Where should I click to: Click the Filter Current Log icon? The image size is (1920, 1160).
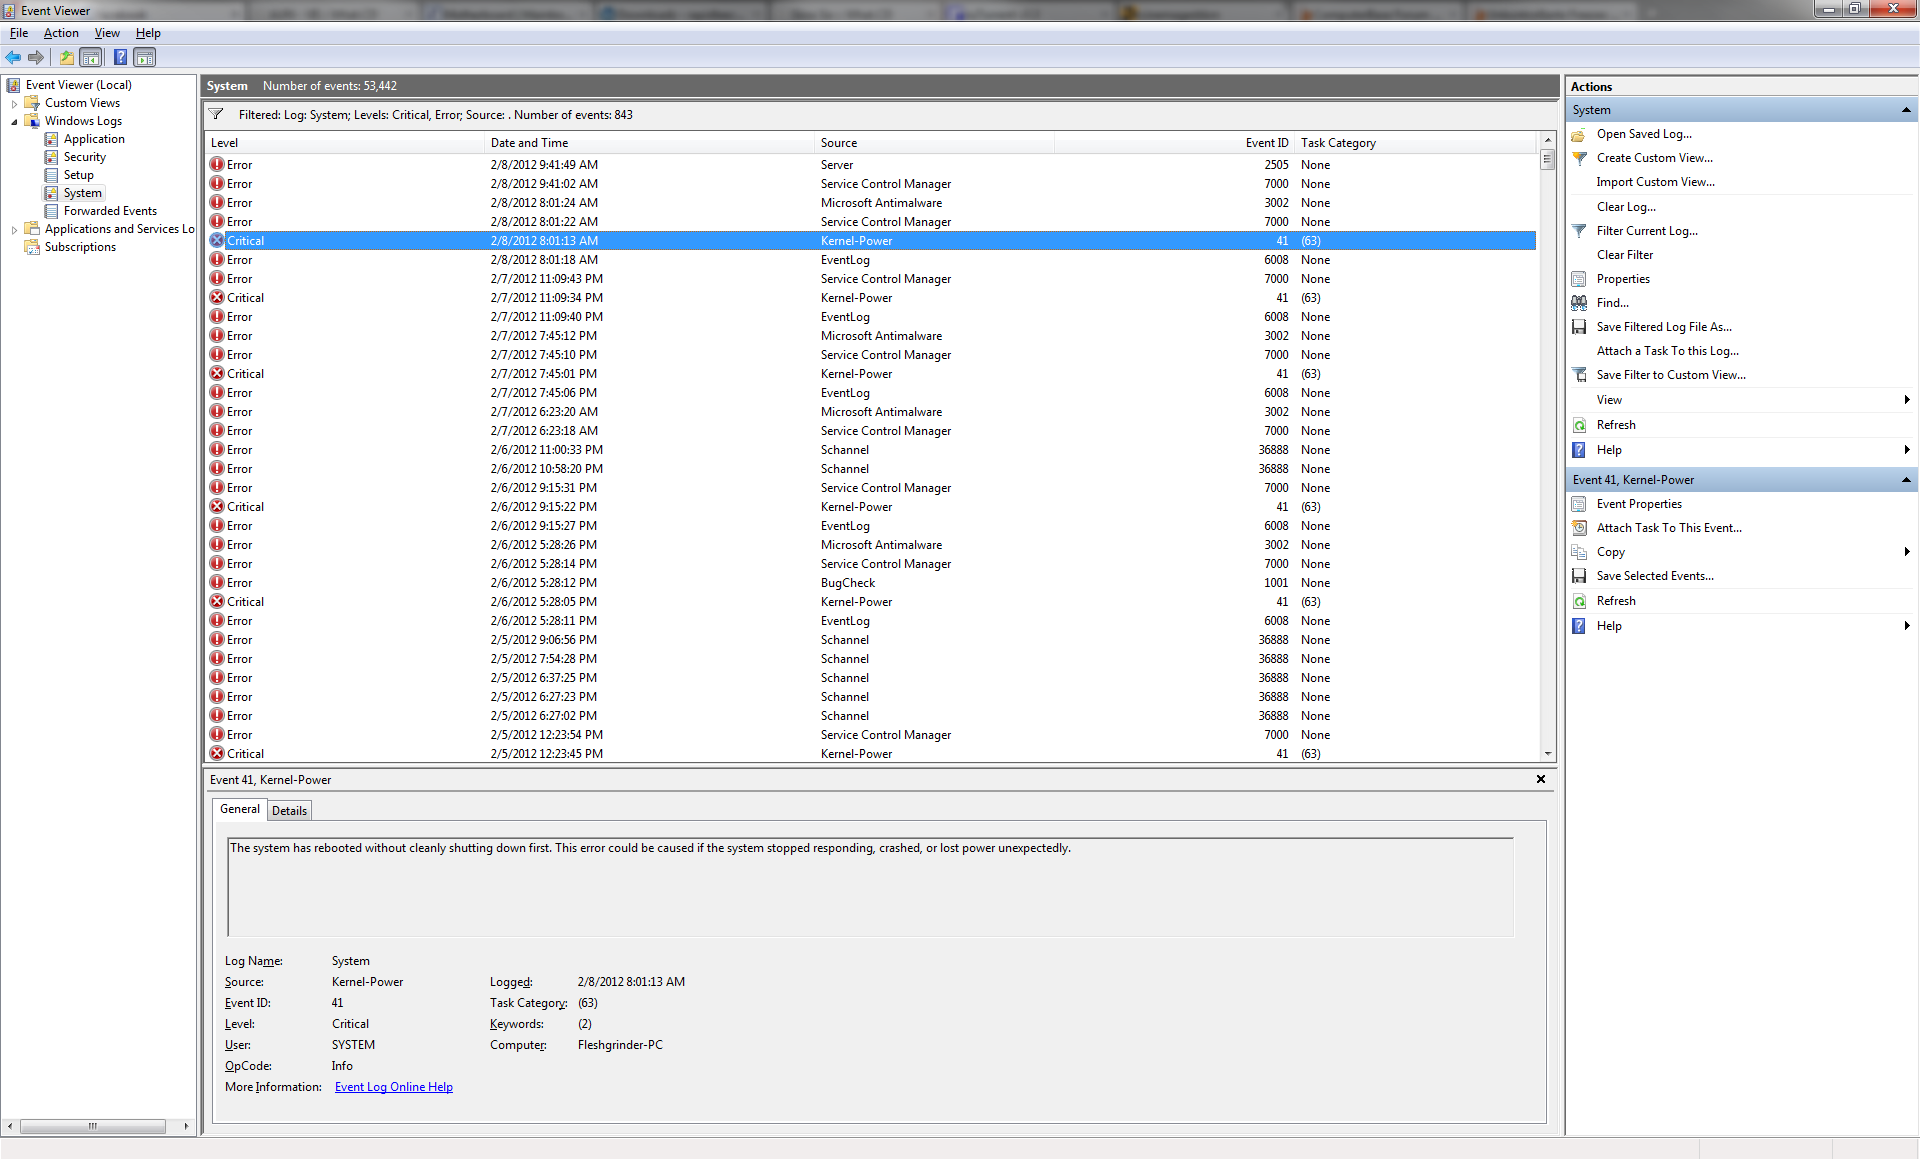(1579, 231)
